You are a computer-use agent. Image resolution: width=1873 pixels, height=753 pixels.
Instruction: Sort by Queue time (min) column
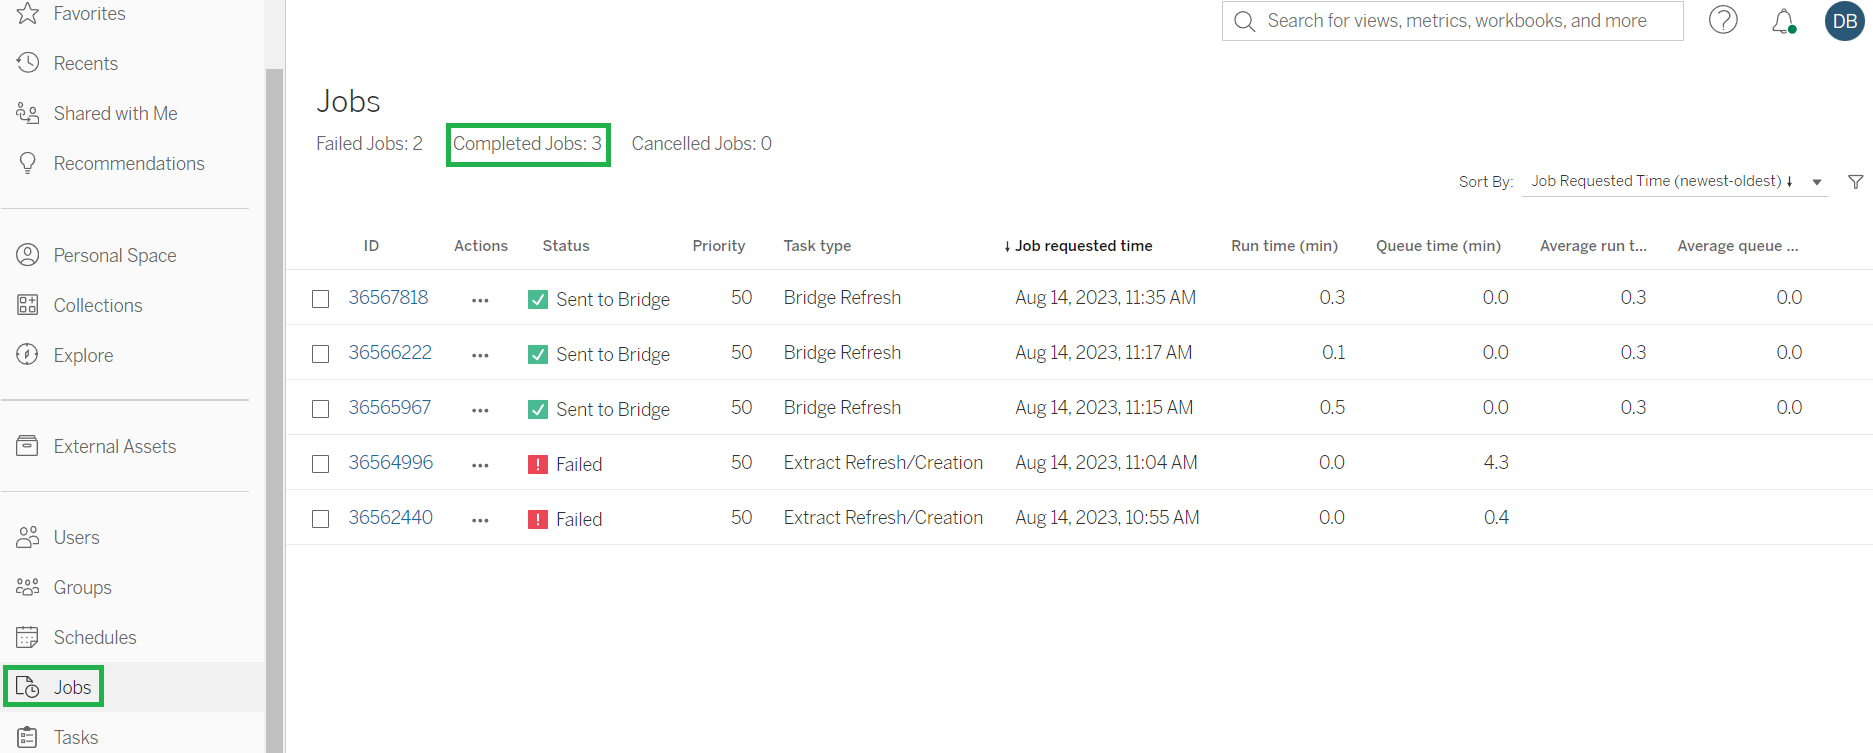[x=1438, y=246]
